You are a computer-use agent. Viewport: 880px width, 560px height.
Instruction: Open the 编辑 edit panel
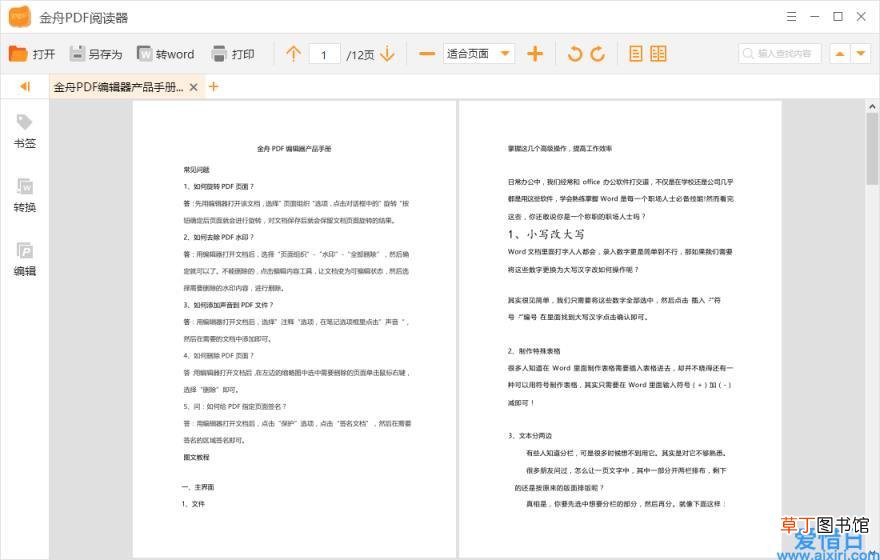click(x=24, y=259)
